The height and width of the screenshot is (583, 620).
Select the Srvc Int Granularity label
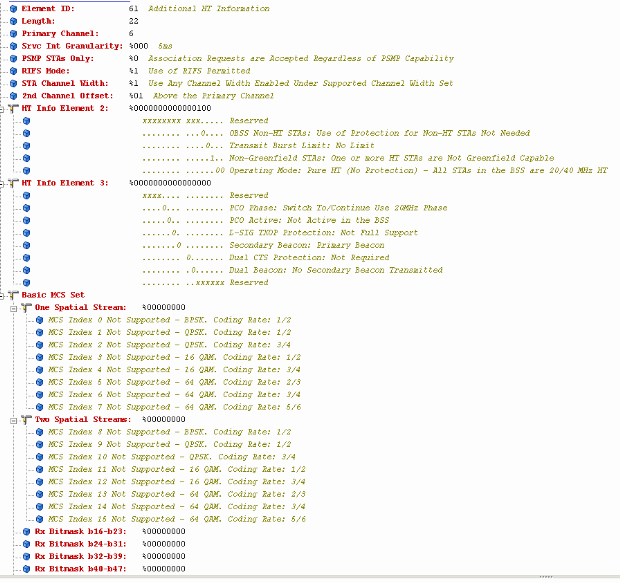(72, 46)
